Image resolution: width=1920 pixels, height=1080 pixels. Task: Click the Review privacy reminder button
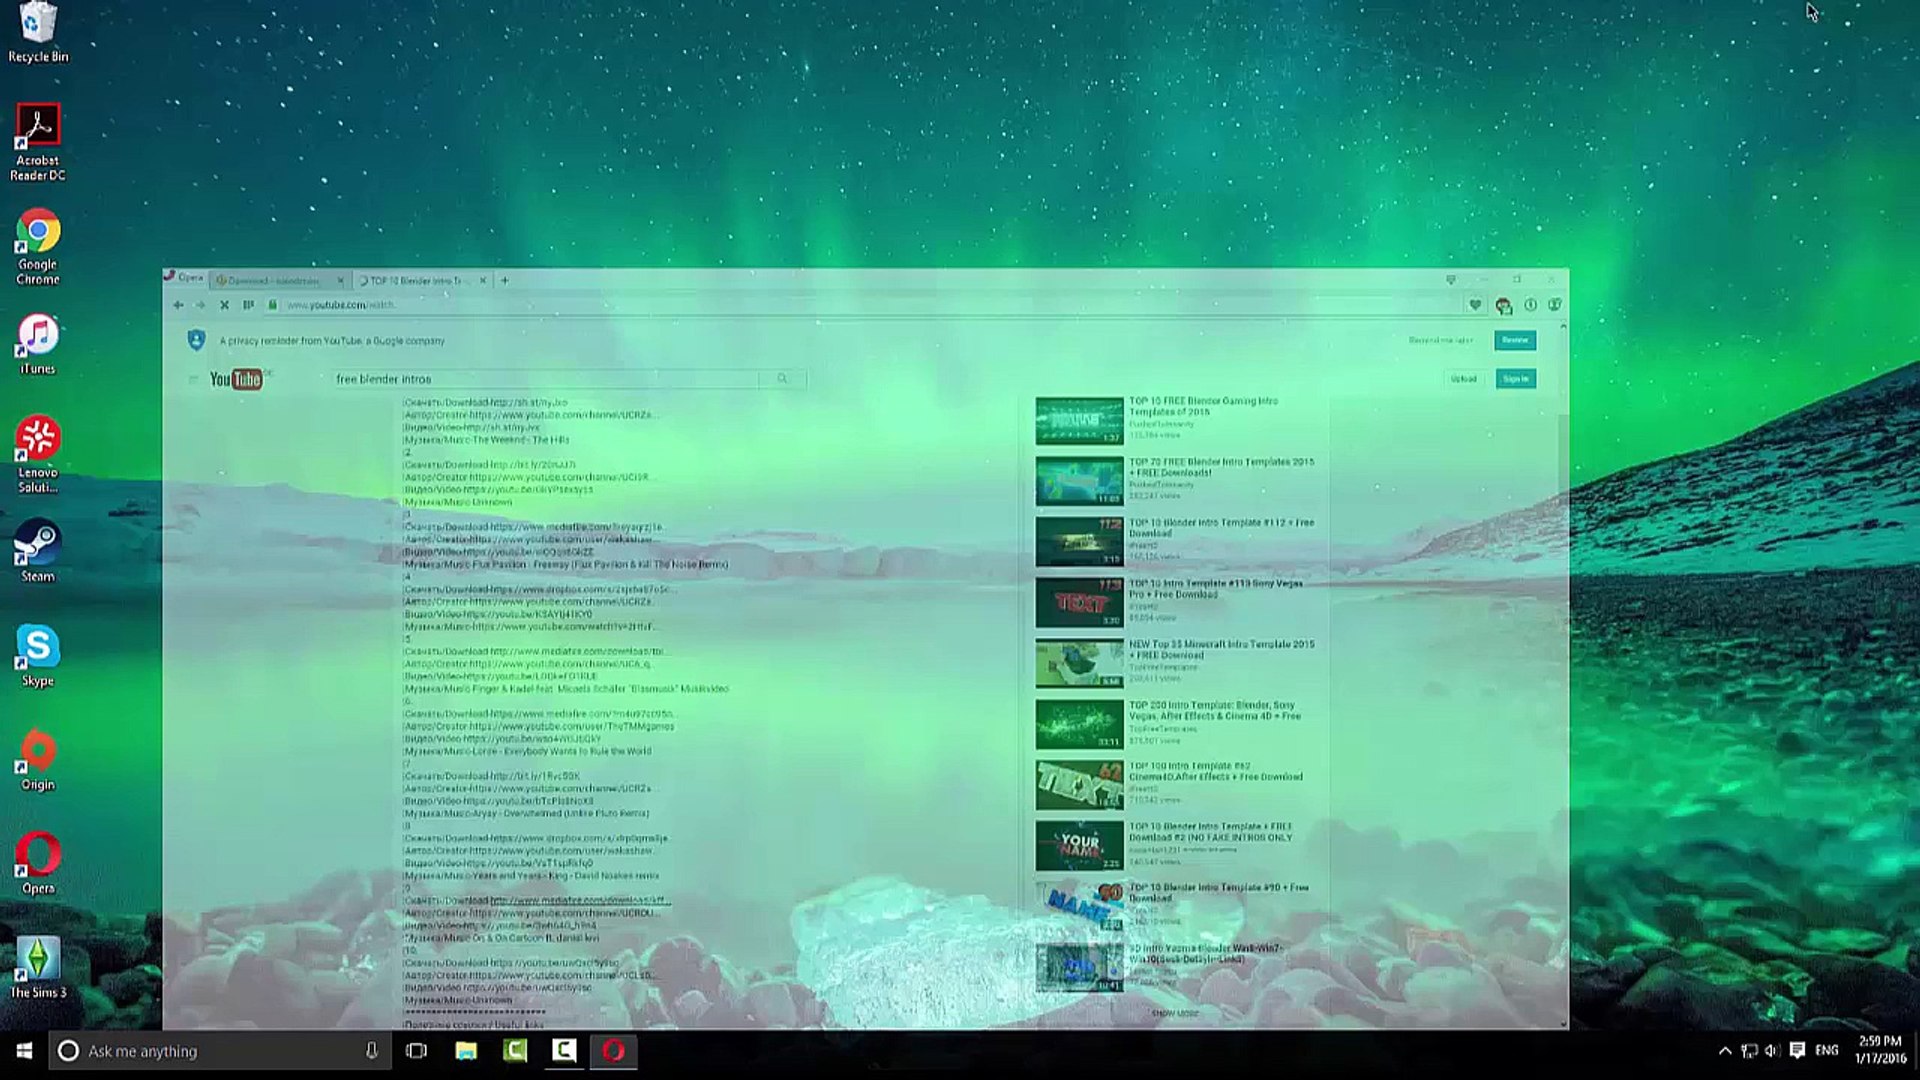point(1515,340)
